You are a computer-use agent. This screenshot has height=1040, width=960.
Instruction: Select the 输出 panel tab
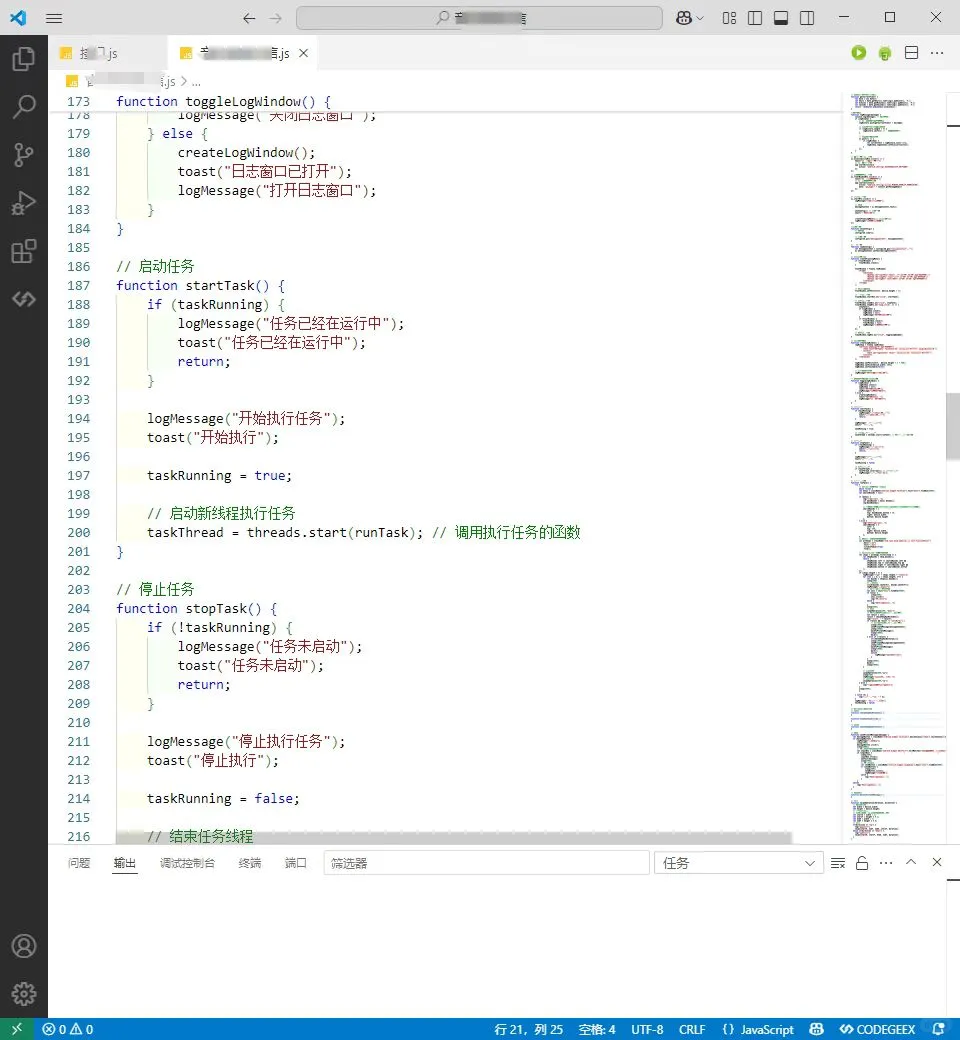pyautogui.click(x=124, y=862)
